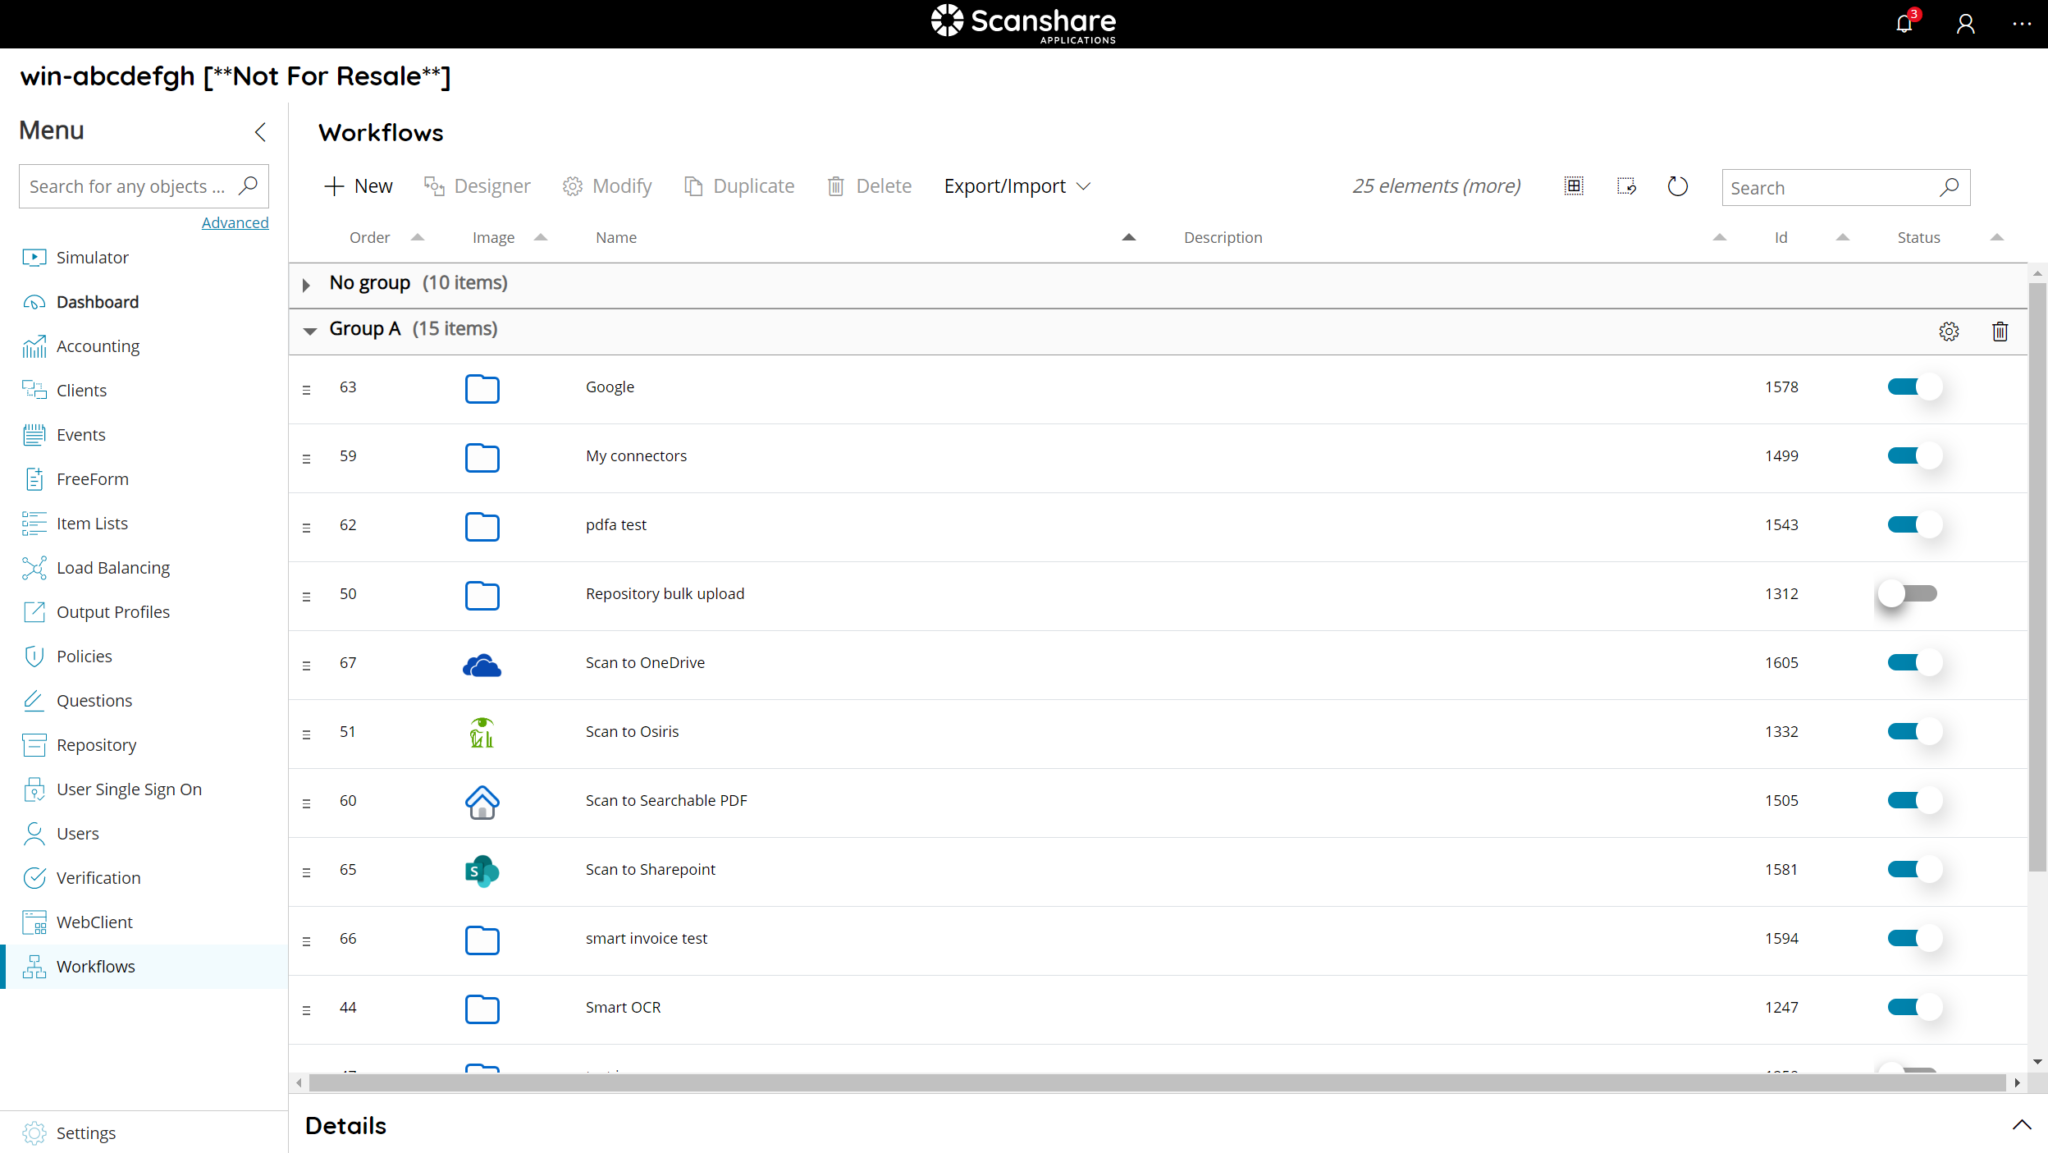2048x1153 pixels.
Task: Click the Google workflow folder icon
Action: click(482, 389)
